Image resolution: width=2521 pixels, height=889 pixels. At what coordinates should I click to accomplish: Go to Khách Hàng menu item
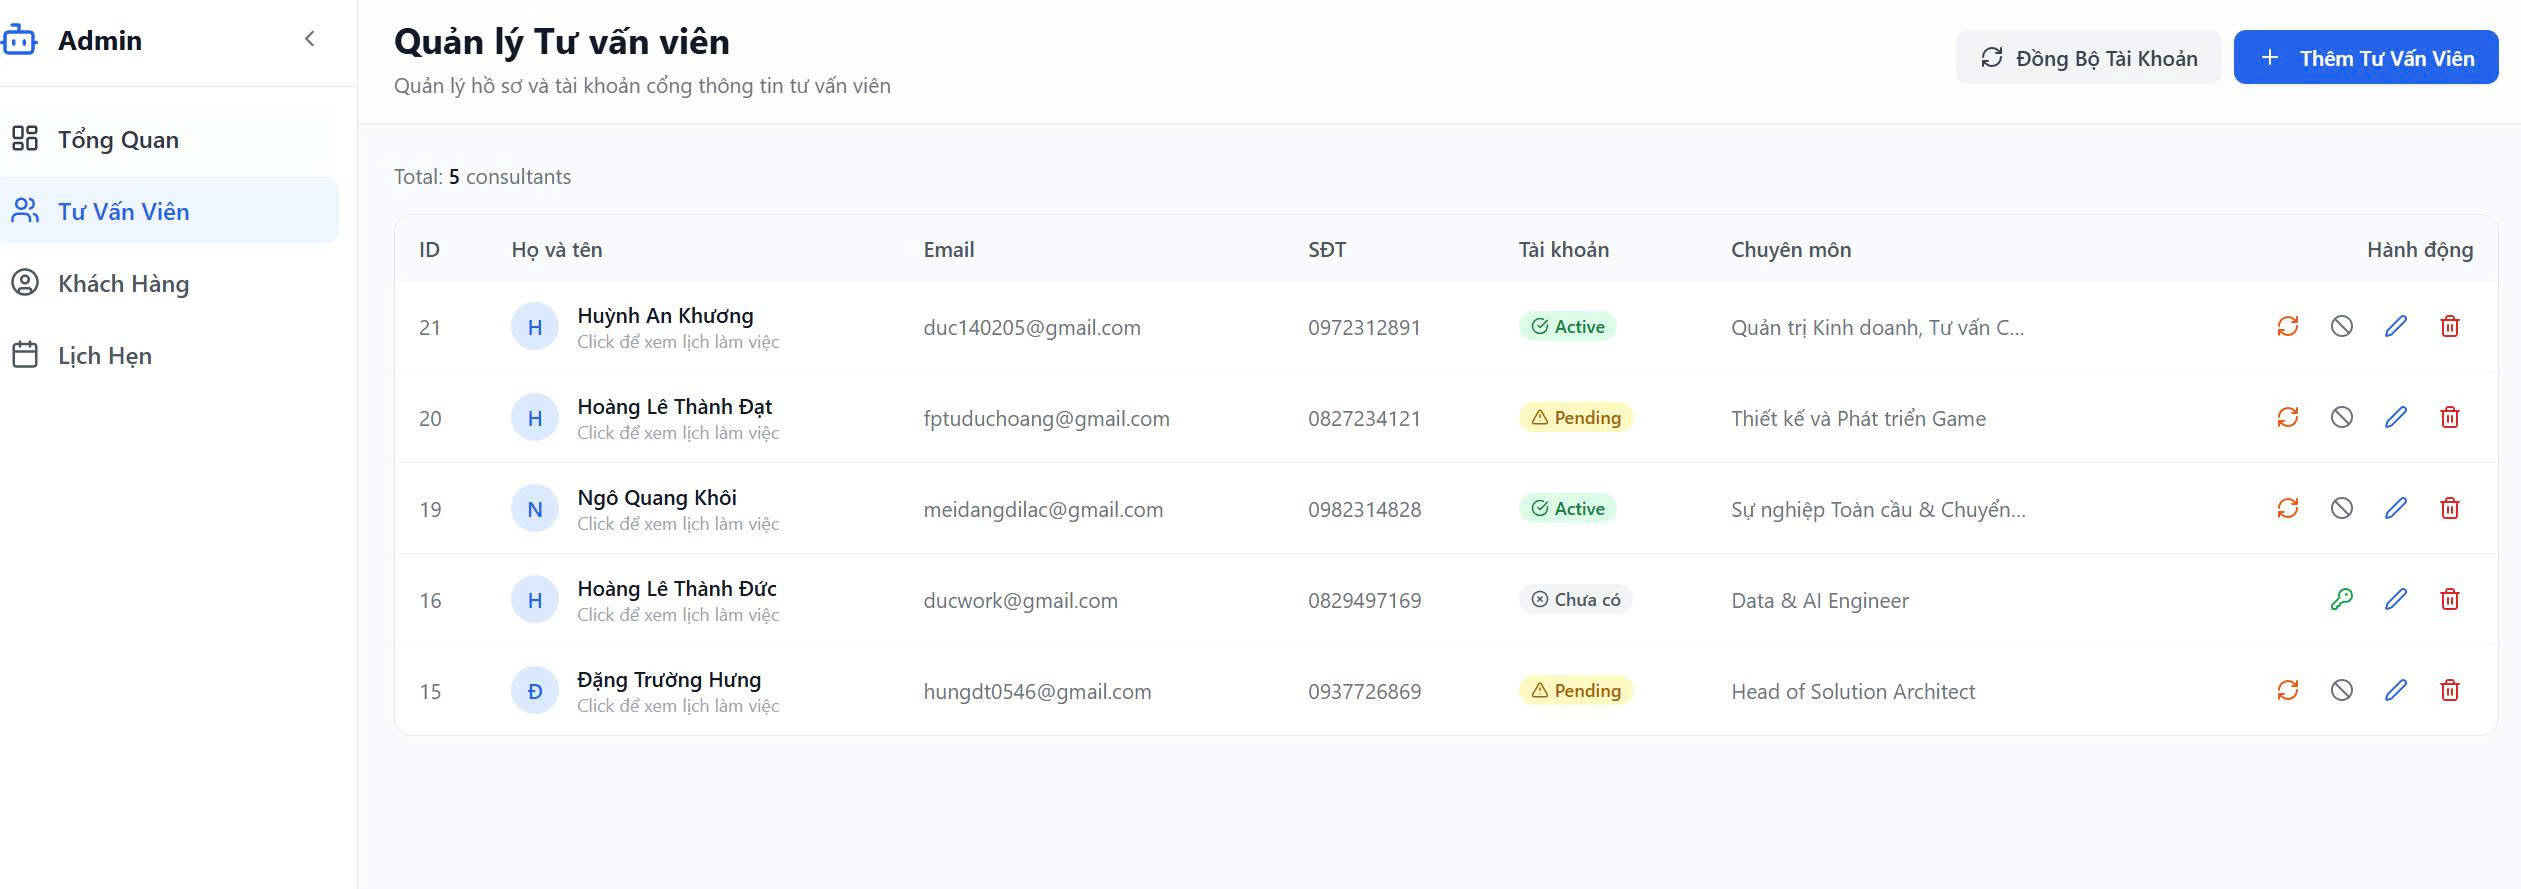coord(123,284)
